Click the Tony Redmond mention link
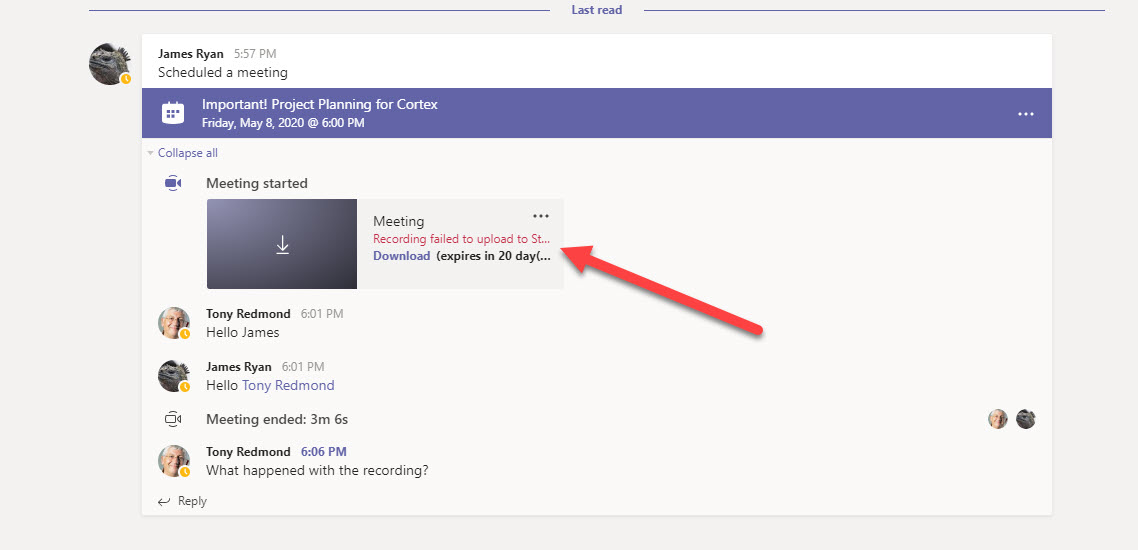Viewport: 1138px width, 550px height. 288,385
